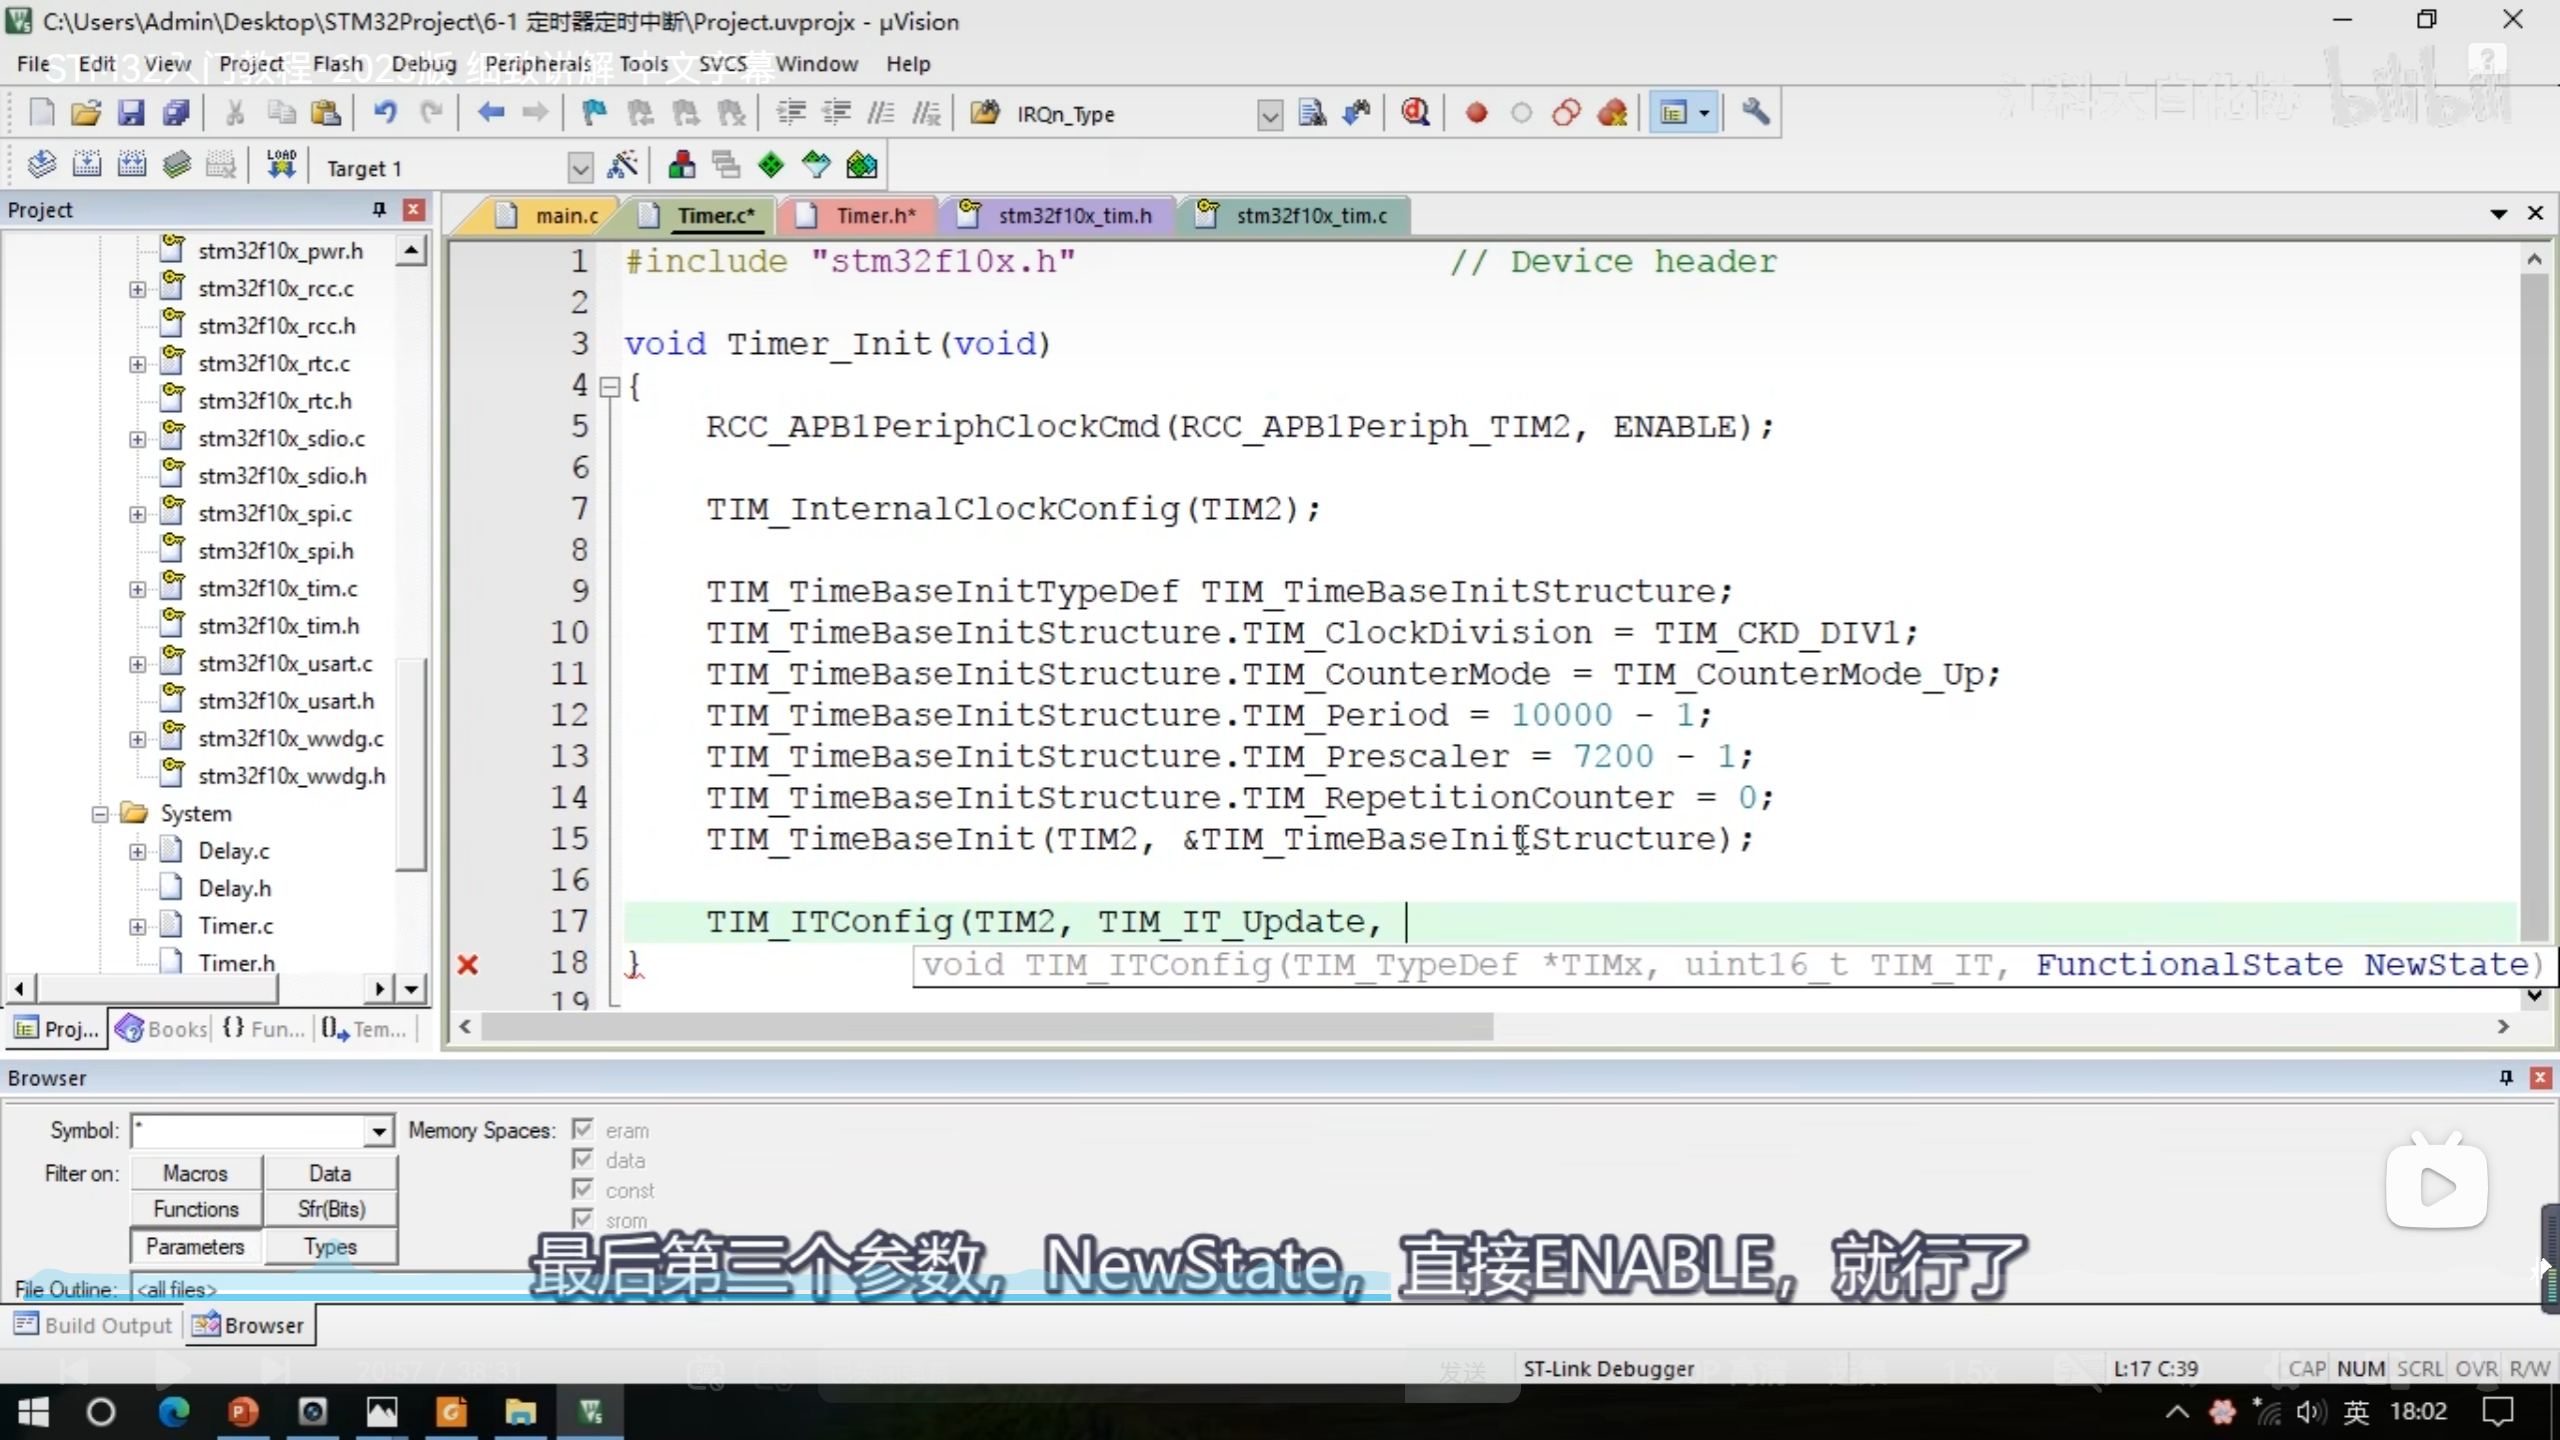The image size is (2560, 1440).
Task: Click the Symbol input field
Action: click(x=250, y=1131)
